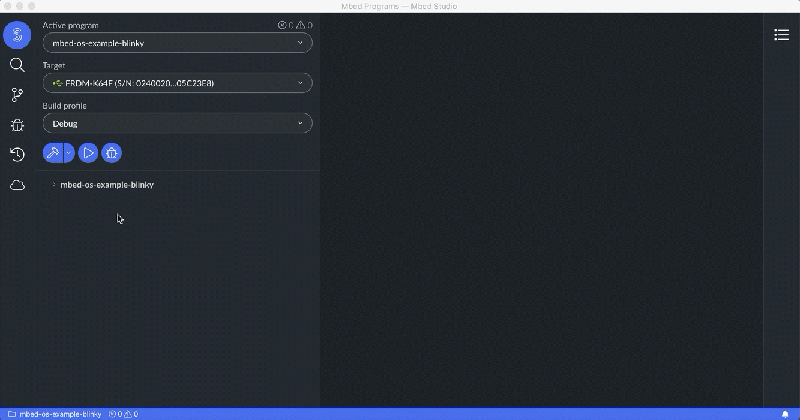Build program with the hammer button
The width and height of the screenshot is (800, 420).
[53, 153]
